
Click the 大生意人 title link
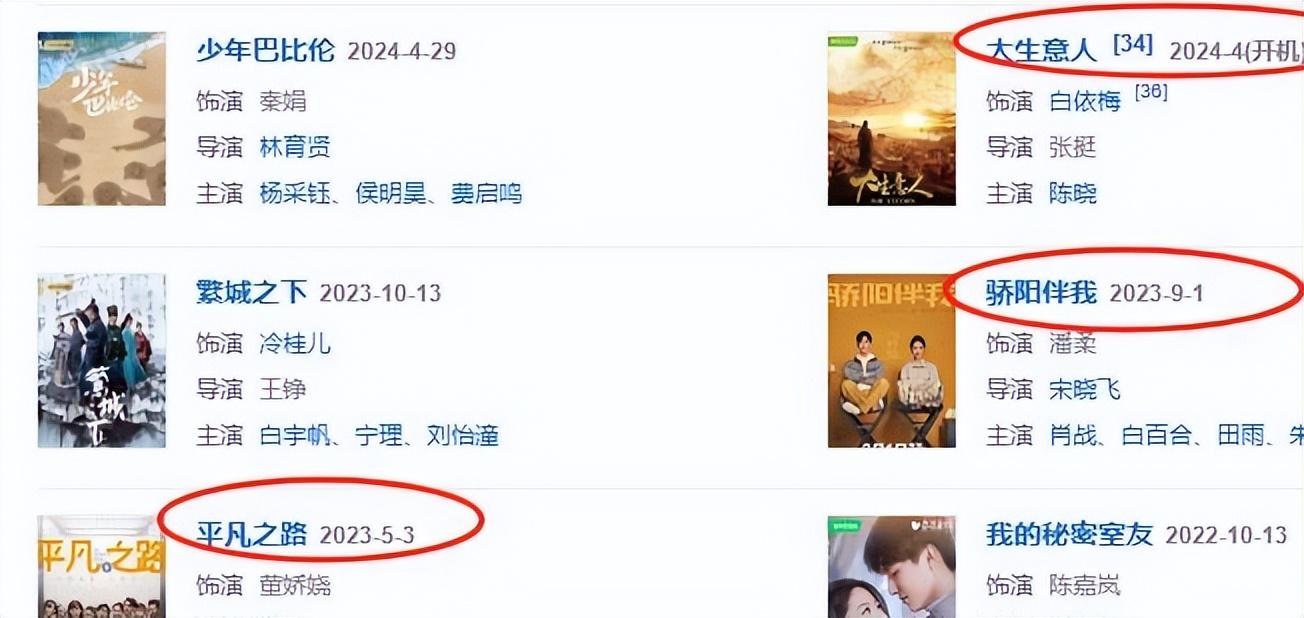tap(1041, 50)
